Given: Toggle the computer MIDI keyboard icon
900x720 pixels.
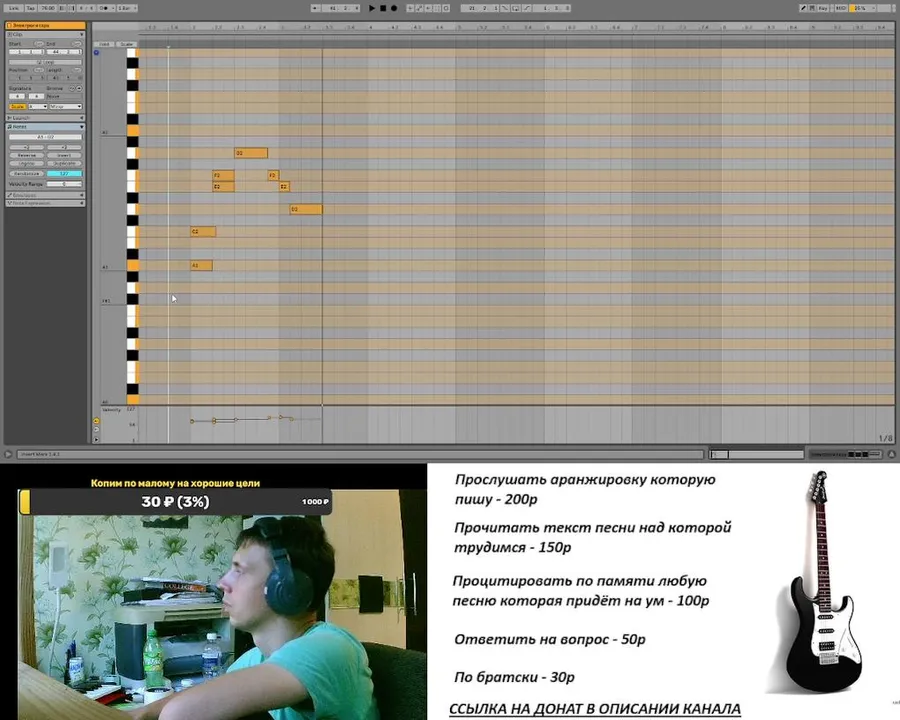Looking at the screenshot, I should click(812, 8).
